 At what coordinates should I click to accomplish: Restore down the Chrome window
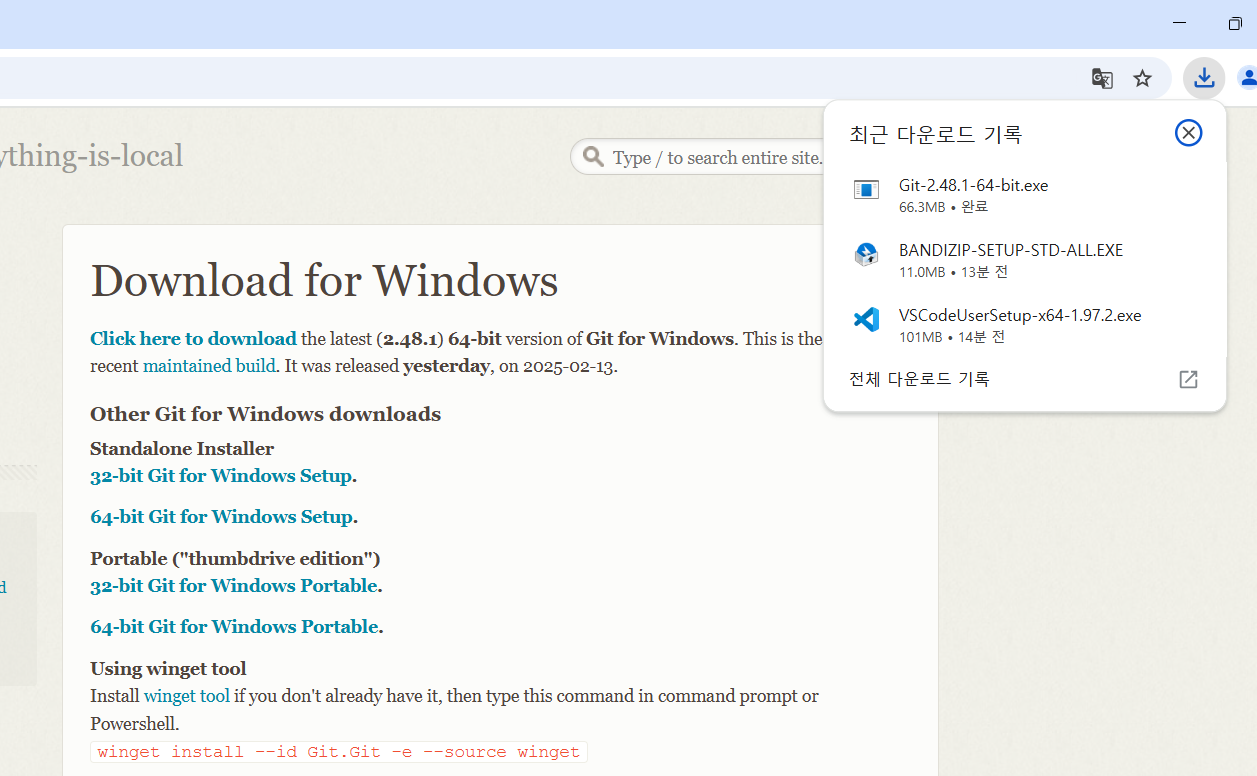tap(1236, 23)
